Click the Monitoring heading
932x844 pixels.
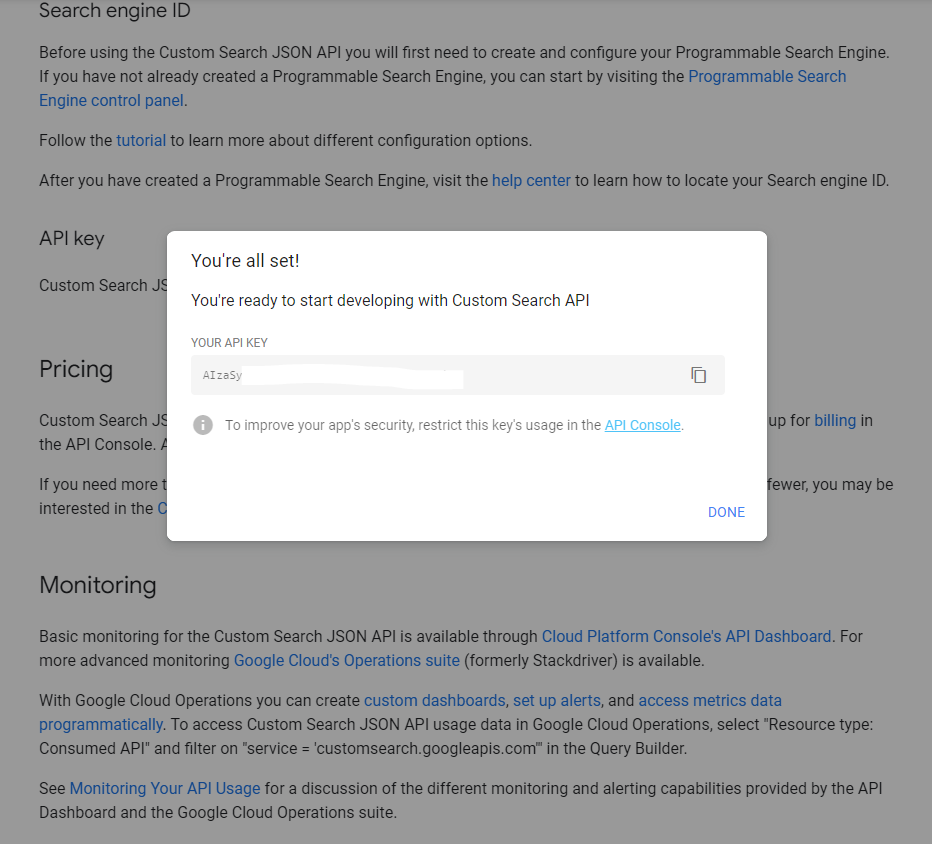(97, 585)
